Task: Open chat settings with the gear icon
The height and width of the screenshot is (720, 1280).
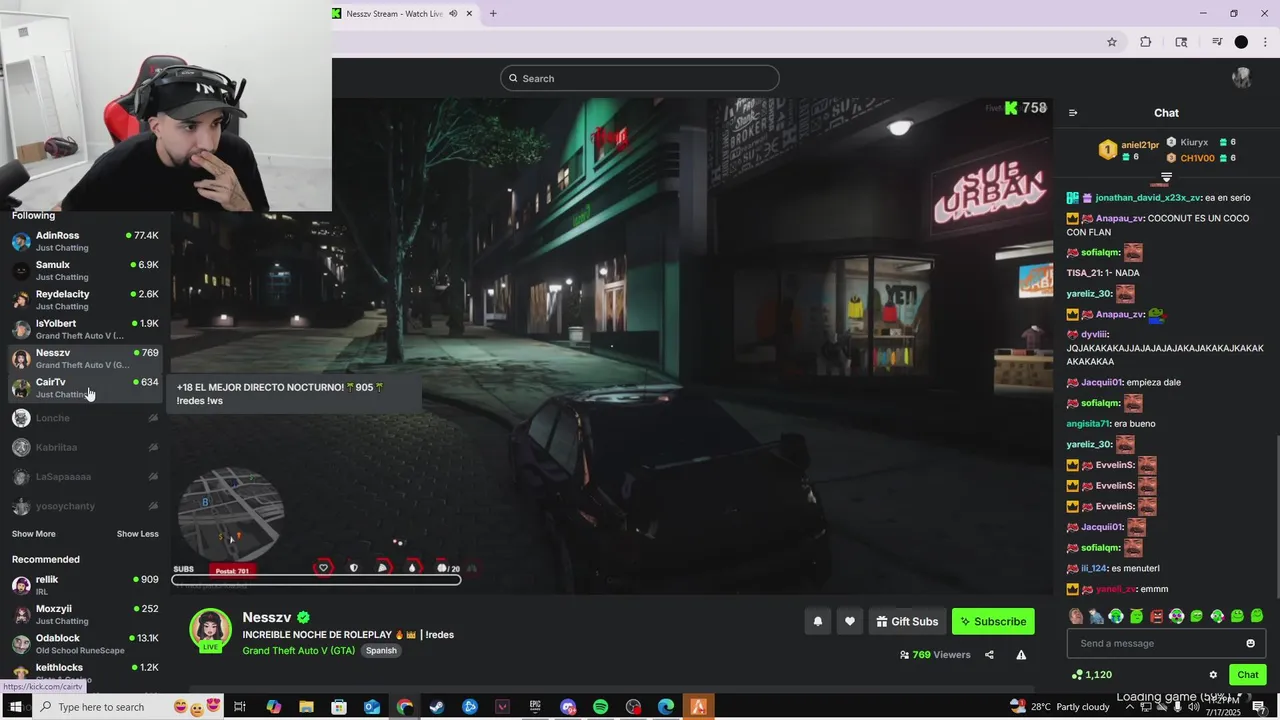Action: point(1213,675)
